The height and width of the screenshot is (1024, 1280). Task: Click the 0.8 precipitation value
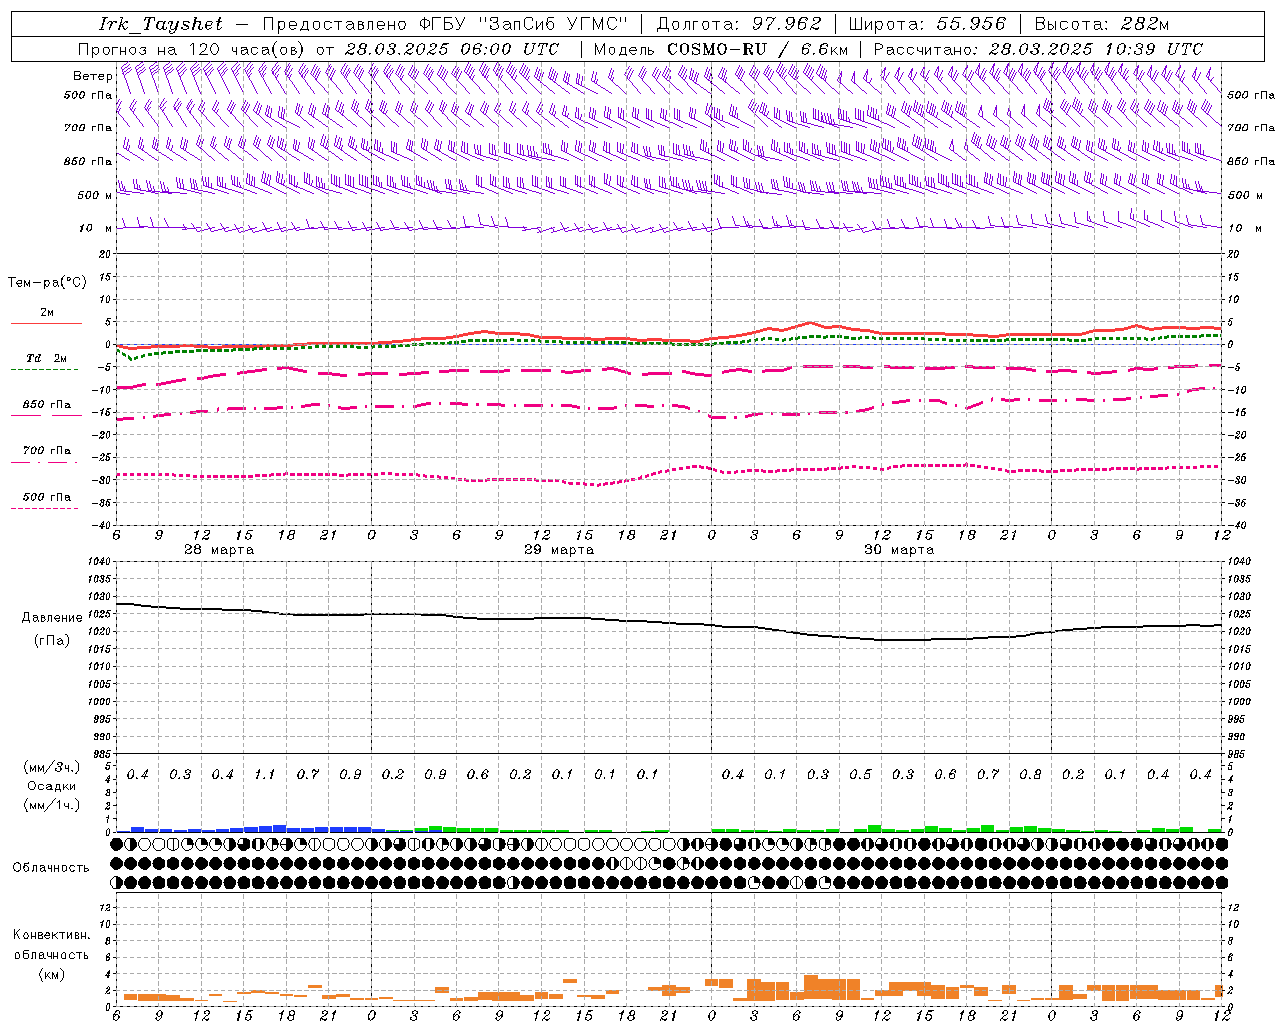(1030, 774)
